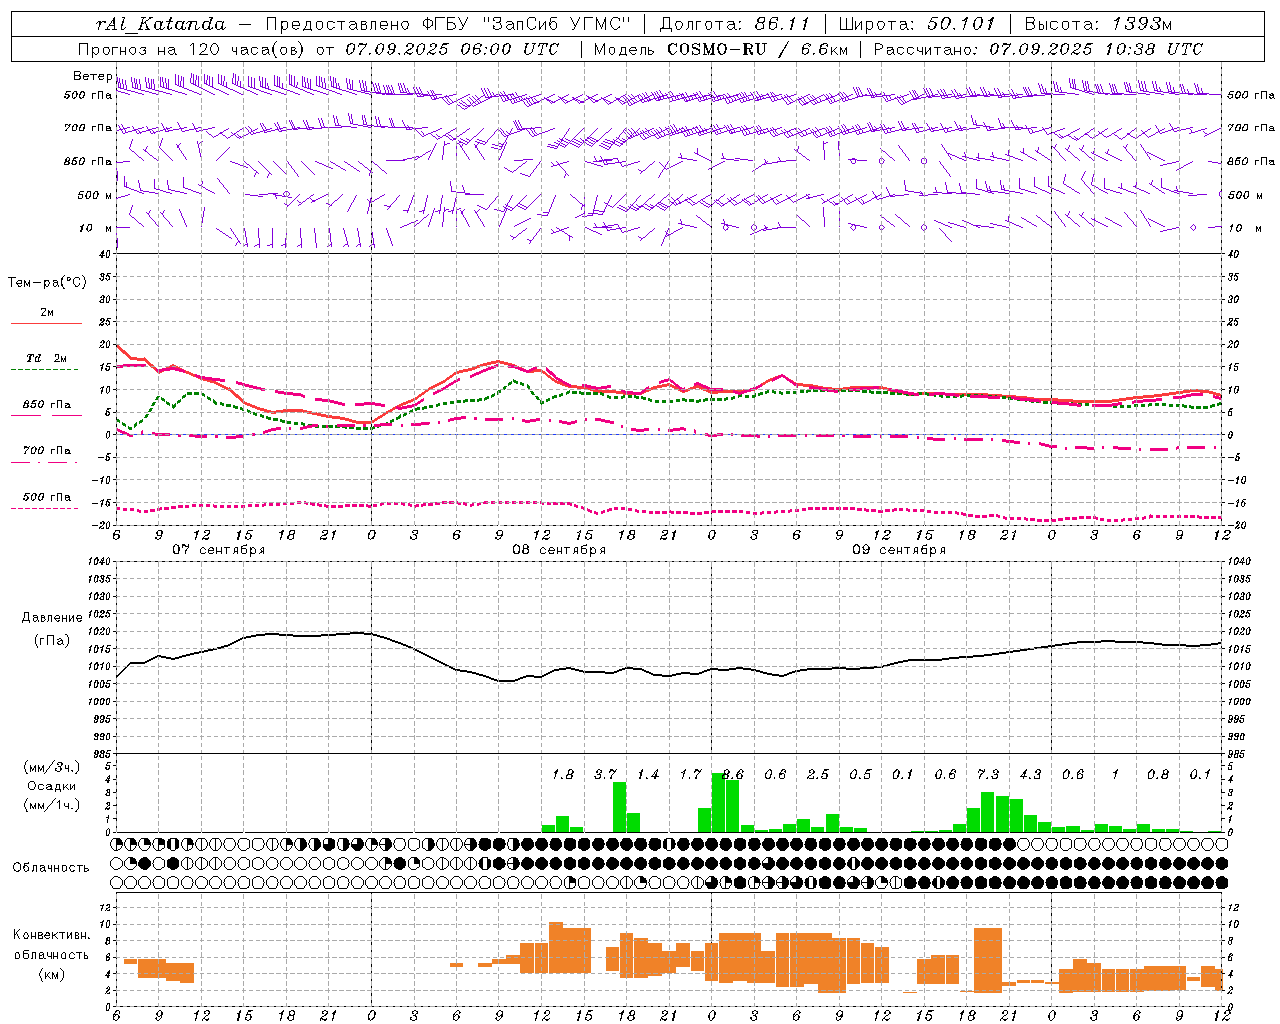The height and width of the screenshot is (1024, 1280).
Task: Select the (мм/1ч.) precipitation unit label
Action: coord(52,805)
